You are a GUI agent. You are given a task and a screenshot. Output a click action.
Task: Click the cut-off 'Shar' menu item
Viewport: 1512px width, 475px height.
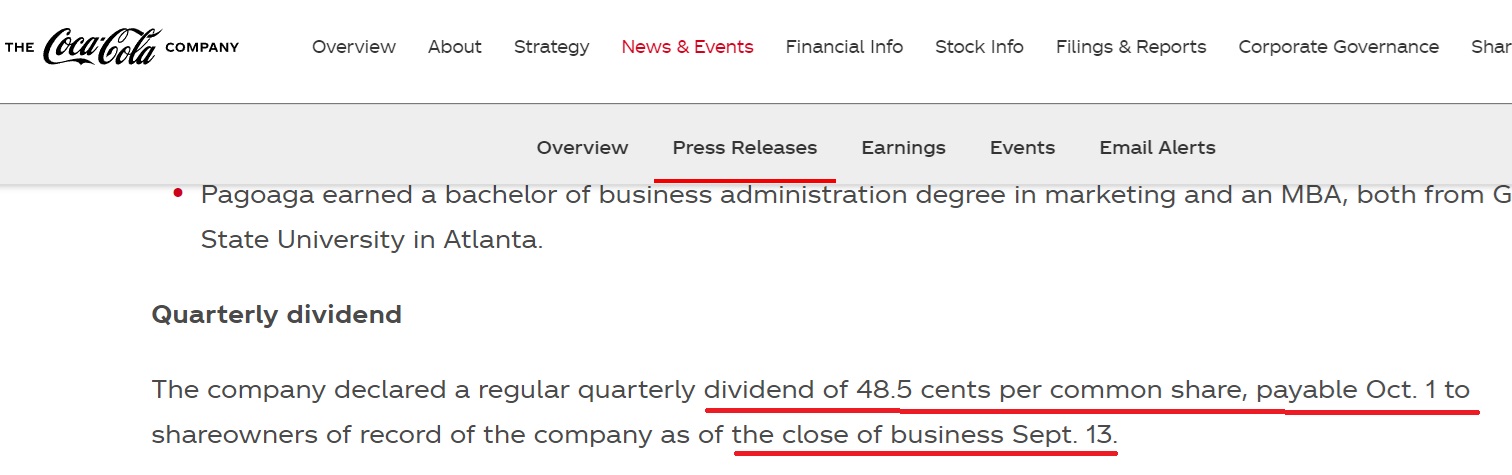point(1491,47)
